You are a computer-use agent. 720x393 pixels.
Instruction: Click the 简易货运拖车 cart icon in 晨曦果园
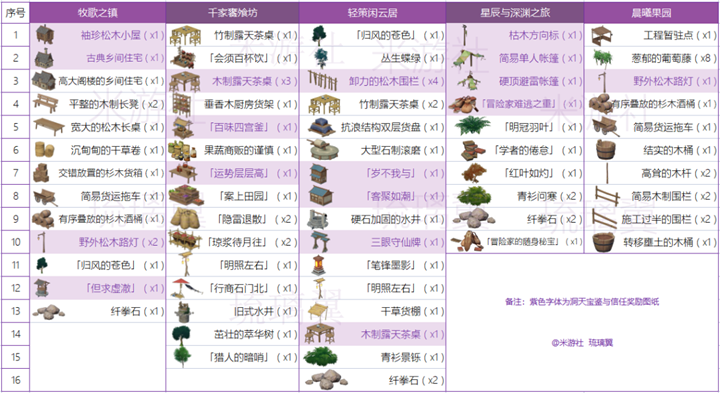(606, 127)
